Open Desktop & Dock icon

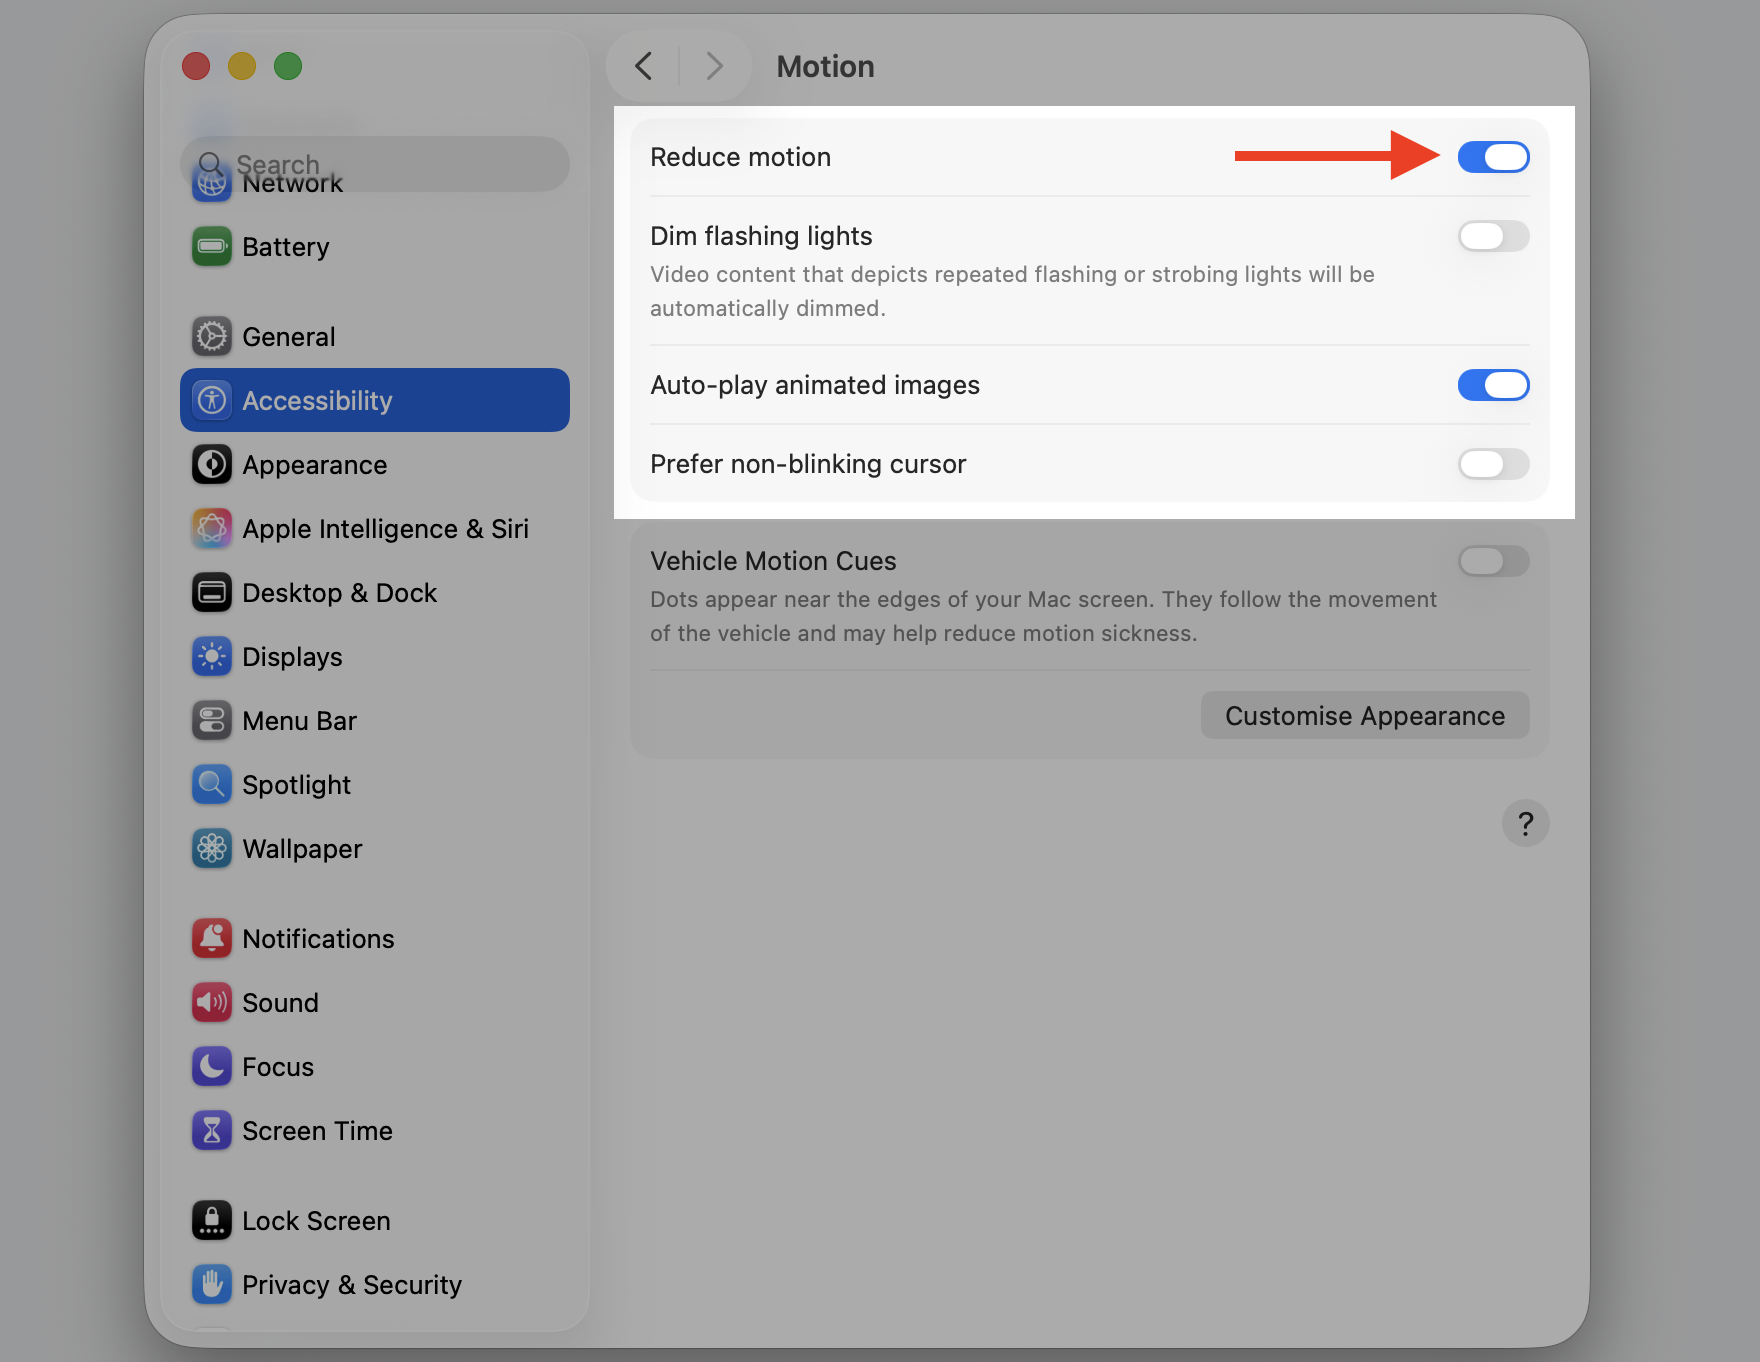point(212,592)
